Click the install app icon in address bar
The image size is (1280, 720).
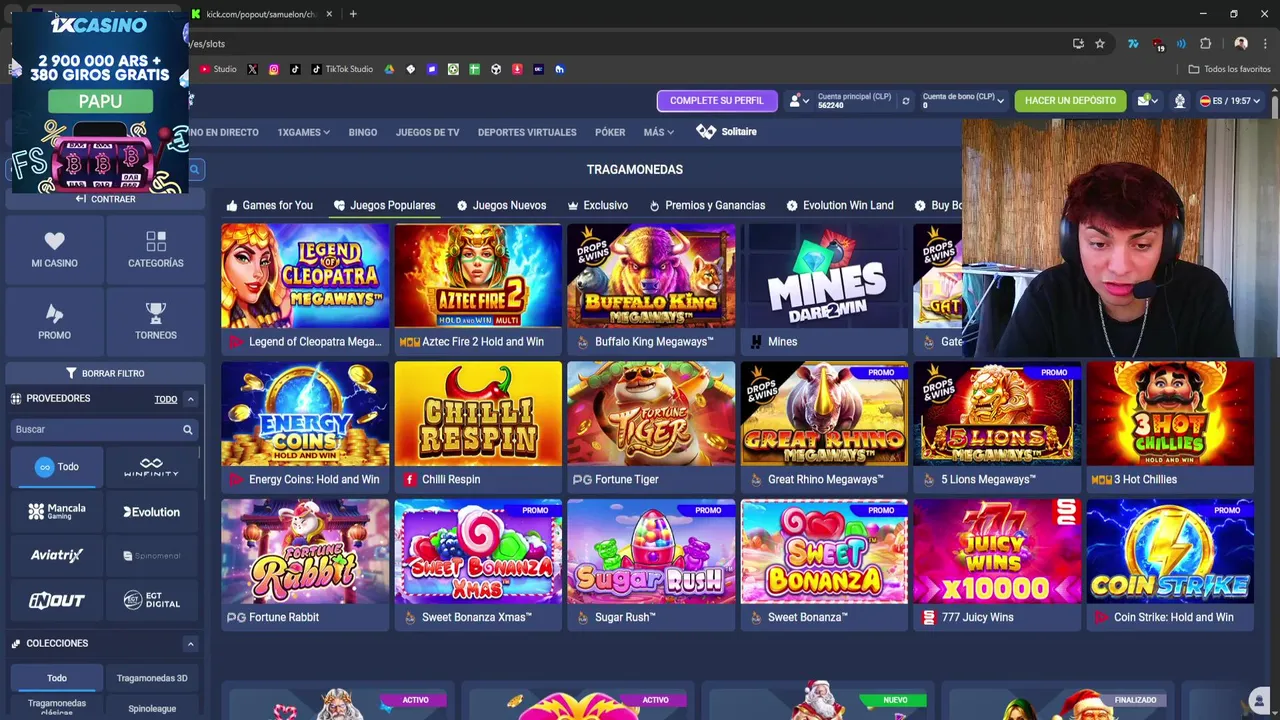click(x=1078, y=44)
